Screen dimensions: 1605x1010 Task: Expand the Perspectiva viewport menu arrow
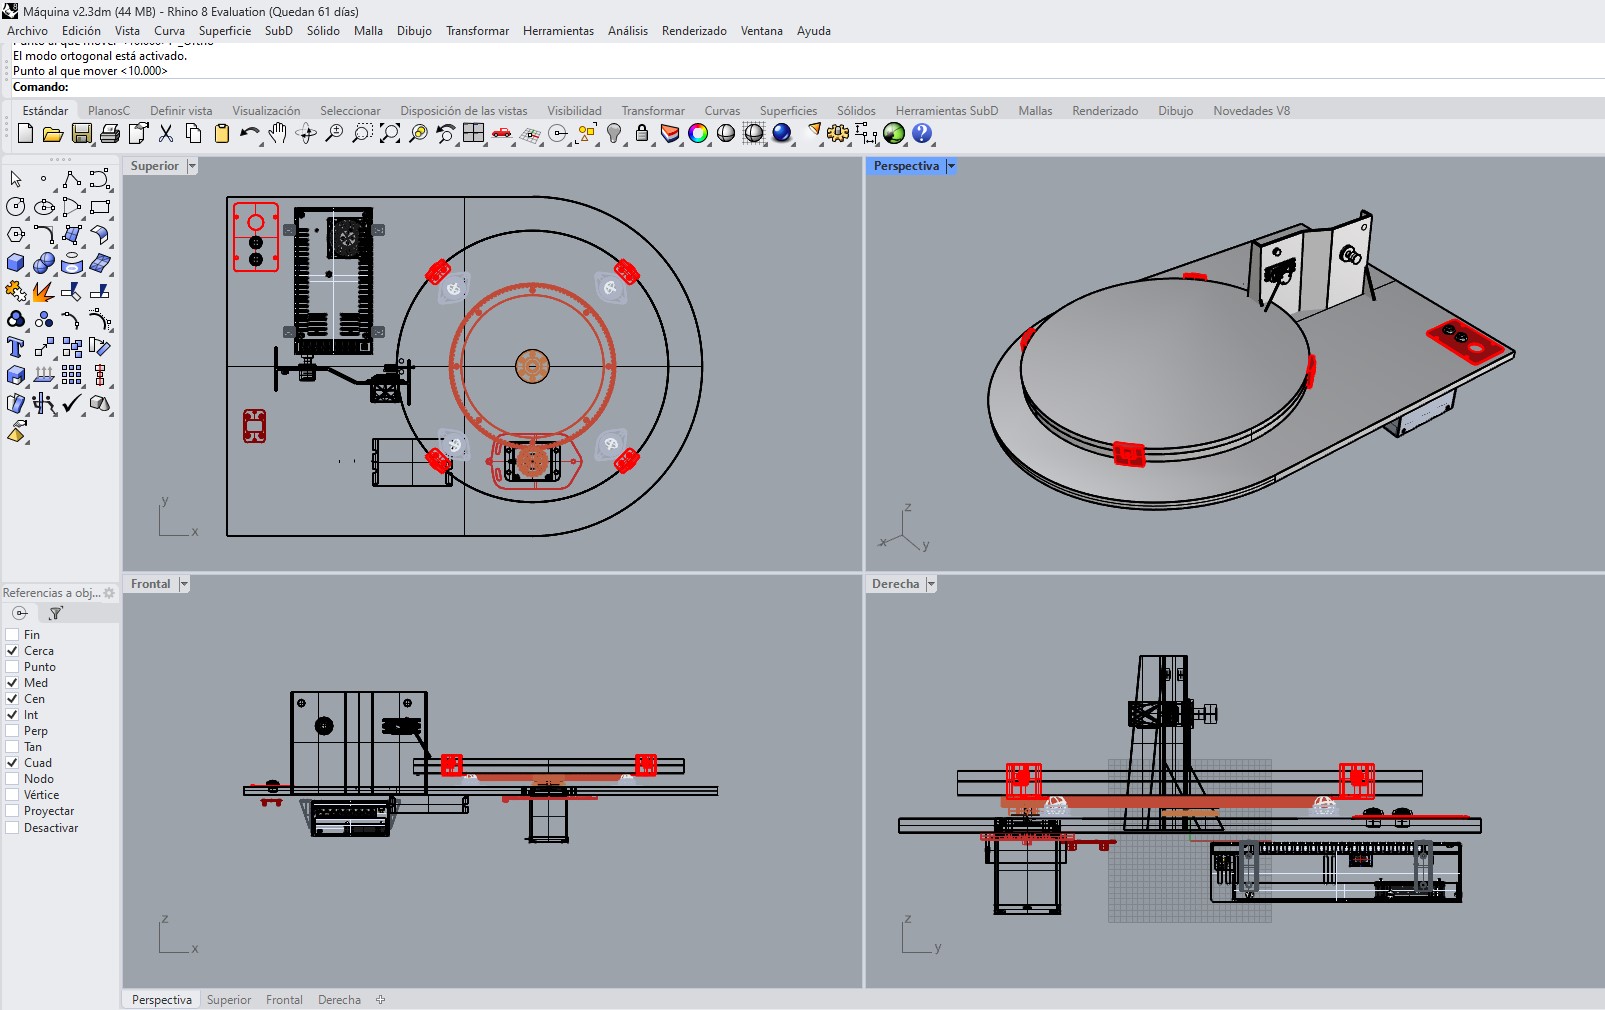(951, 166)
